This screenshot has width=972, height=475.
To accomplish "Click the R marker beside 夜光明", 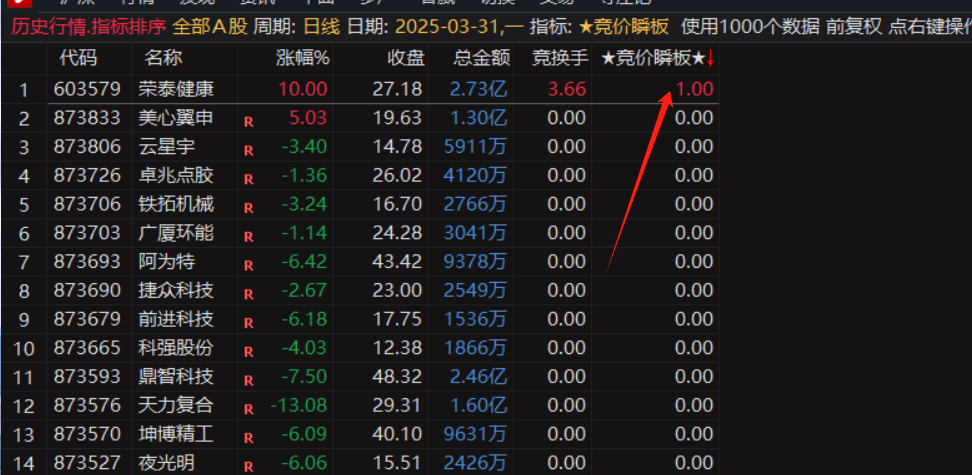I will pos(249,467).
